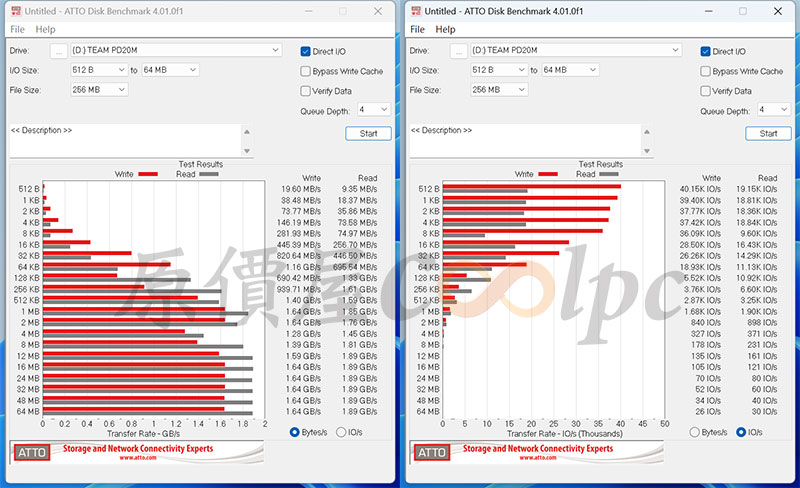Select IO/s radio in right window
This screenshot has width=800, height=488.
point(741,432)
